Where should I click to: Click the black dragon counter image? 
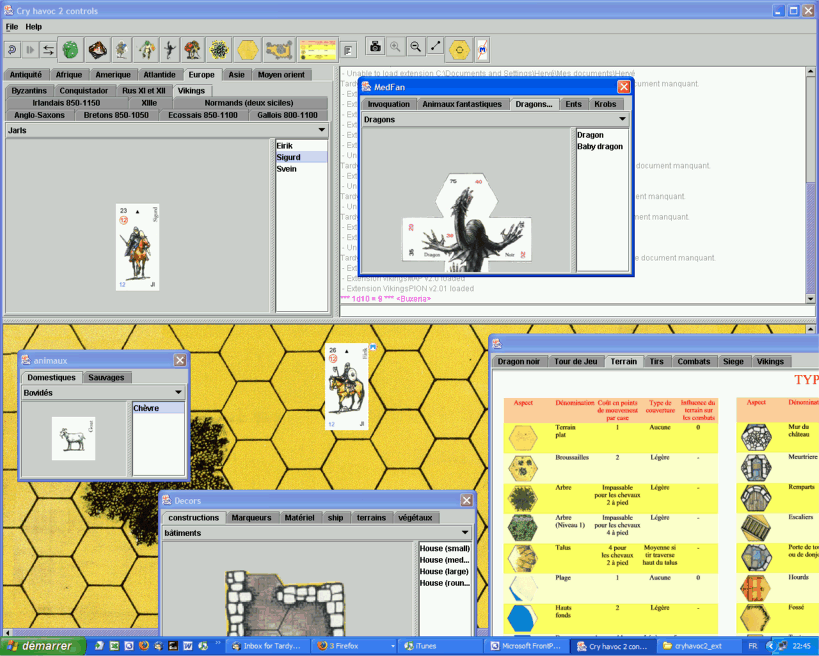coord(466,223)
